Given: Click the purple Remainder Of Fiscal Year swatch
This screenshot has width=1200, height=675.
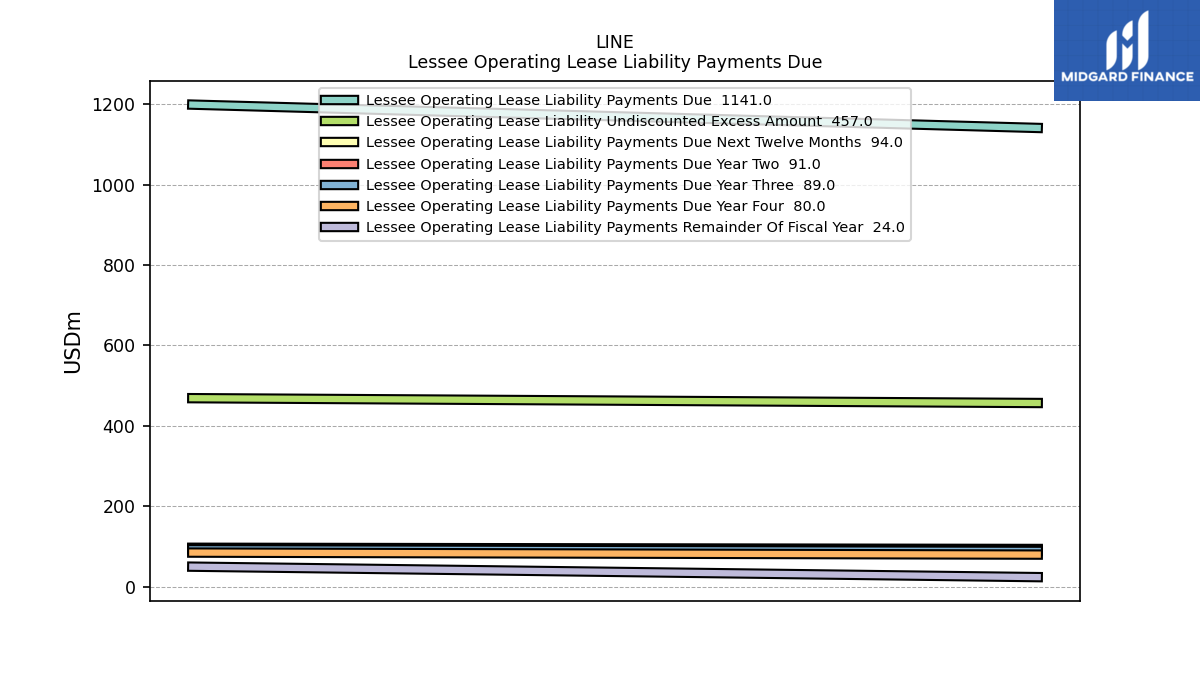Looking at the screenshot, I should coord(339,227).
